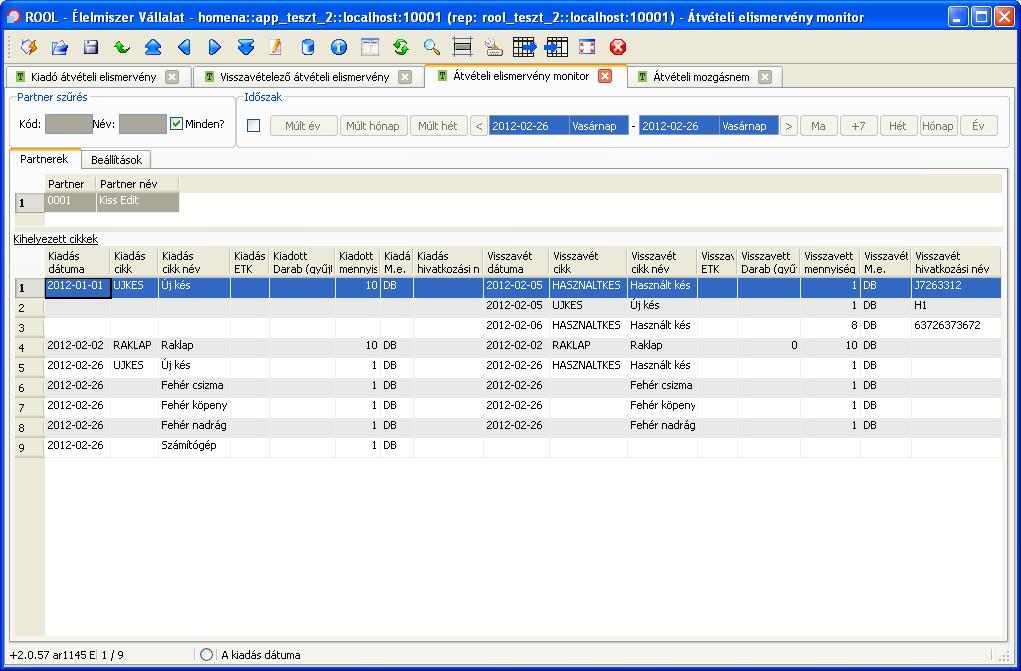The width and height of the screenshot is (1021, 671).
Task: Click the blue info icon
Action: point(339,47)
